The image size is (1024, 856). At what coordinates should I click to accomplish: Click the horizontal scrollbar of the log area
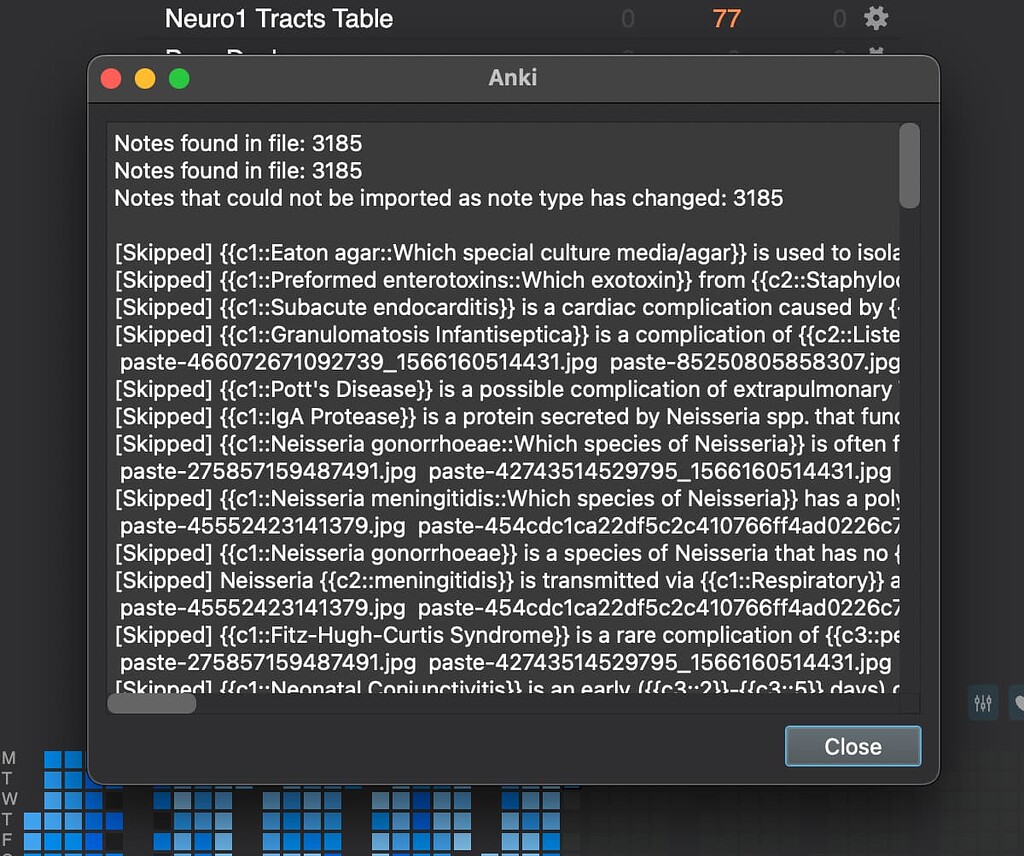pos(150,703)
